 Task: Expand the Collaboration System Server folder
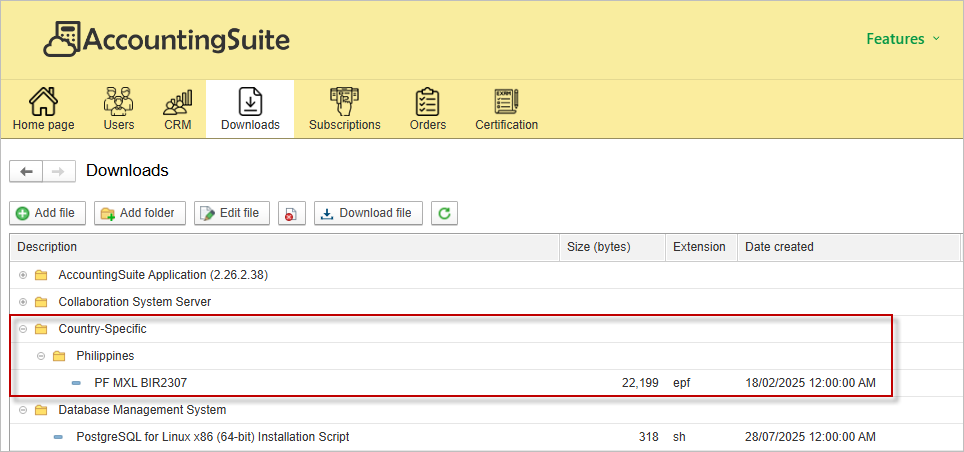23,302
